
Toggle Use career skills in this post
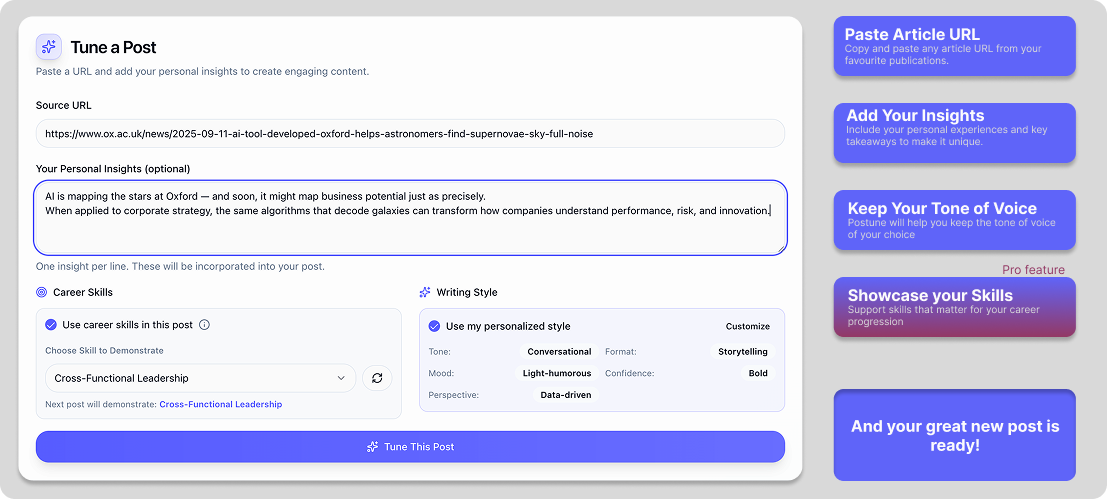[x=51, y=325]
